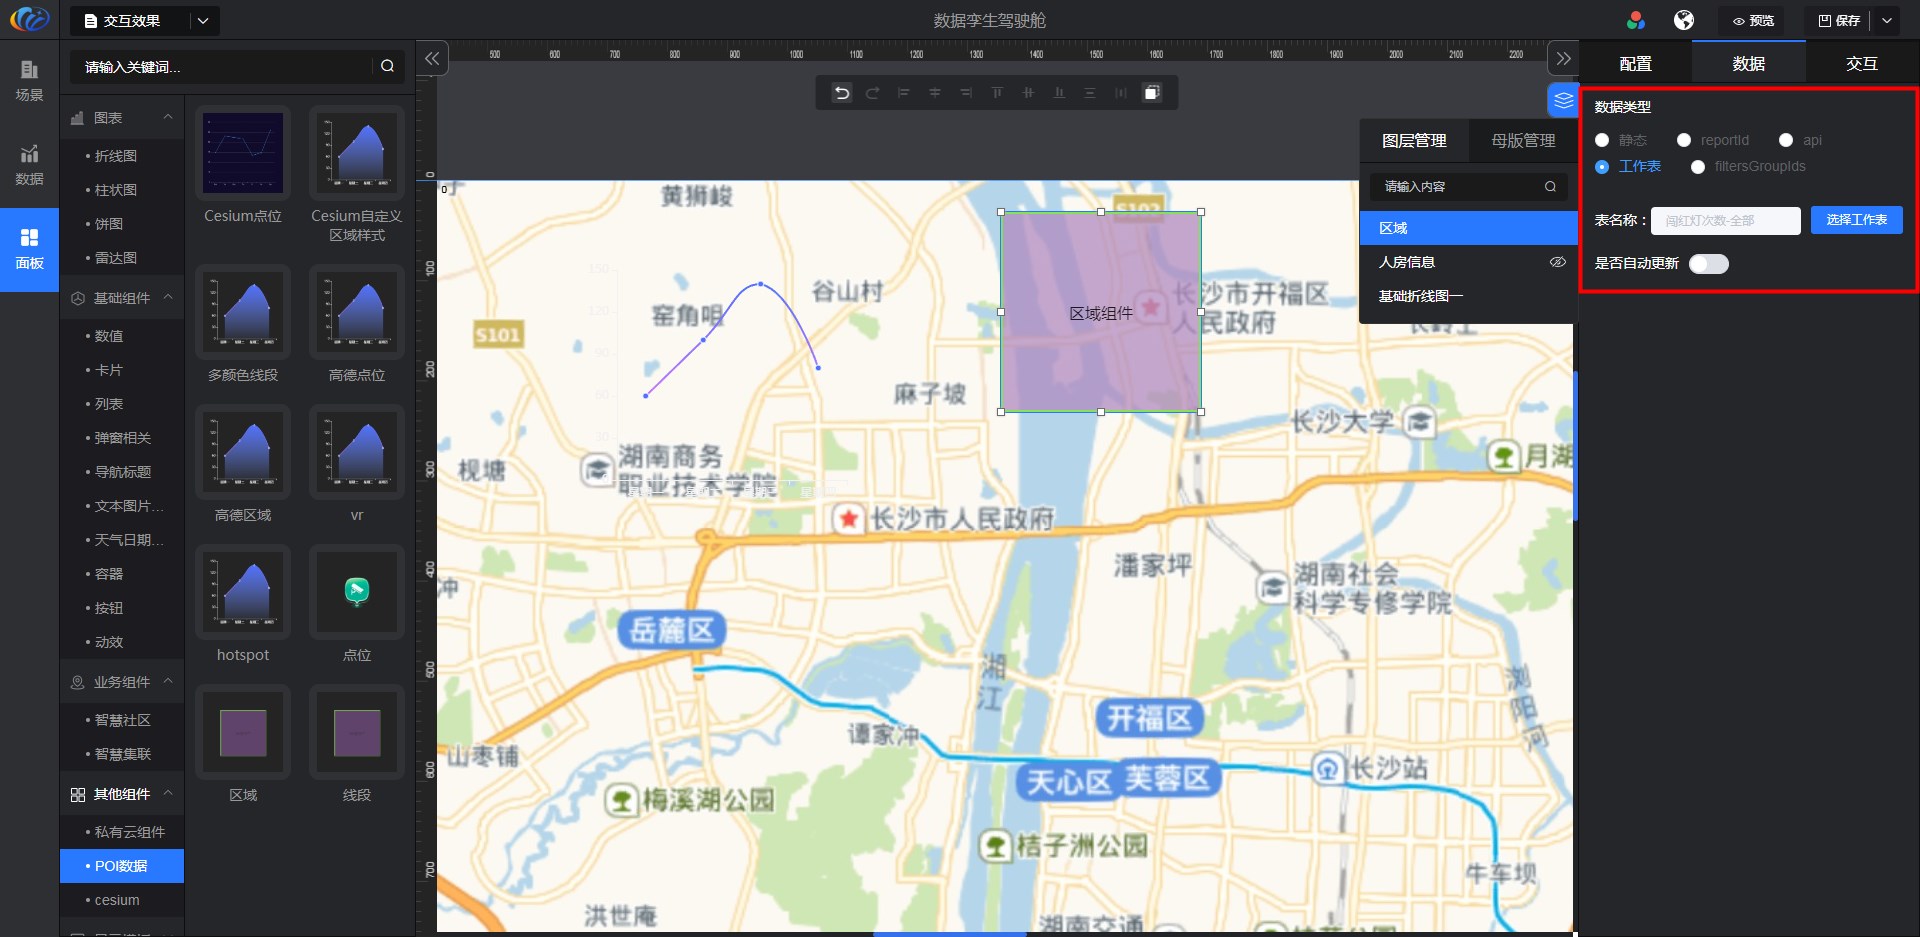Switch to the 交互 tab
This screenshot has width=1920, height=937.
tap(1861, 63)
